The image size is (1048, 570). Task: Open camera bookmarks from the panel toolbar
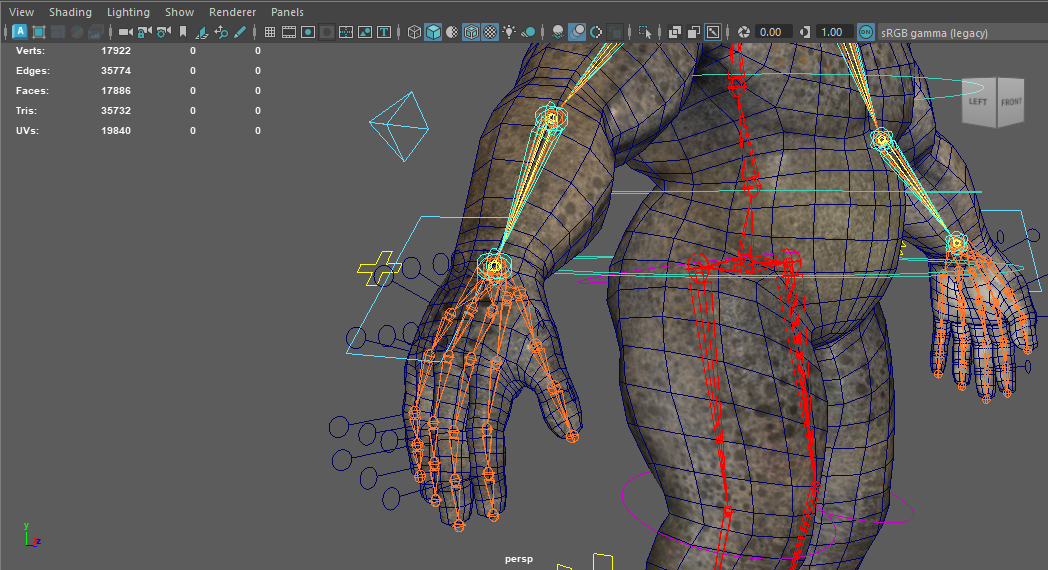tap(182, 32)
